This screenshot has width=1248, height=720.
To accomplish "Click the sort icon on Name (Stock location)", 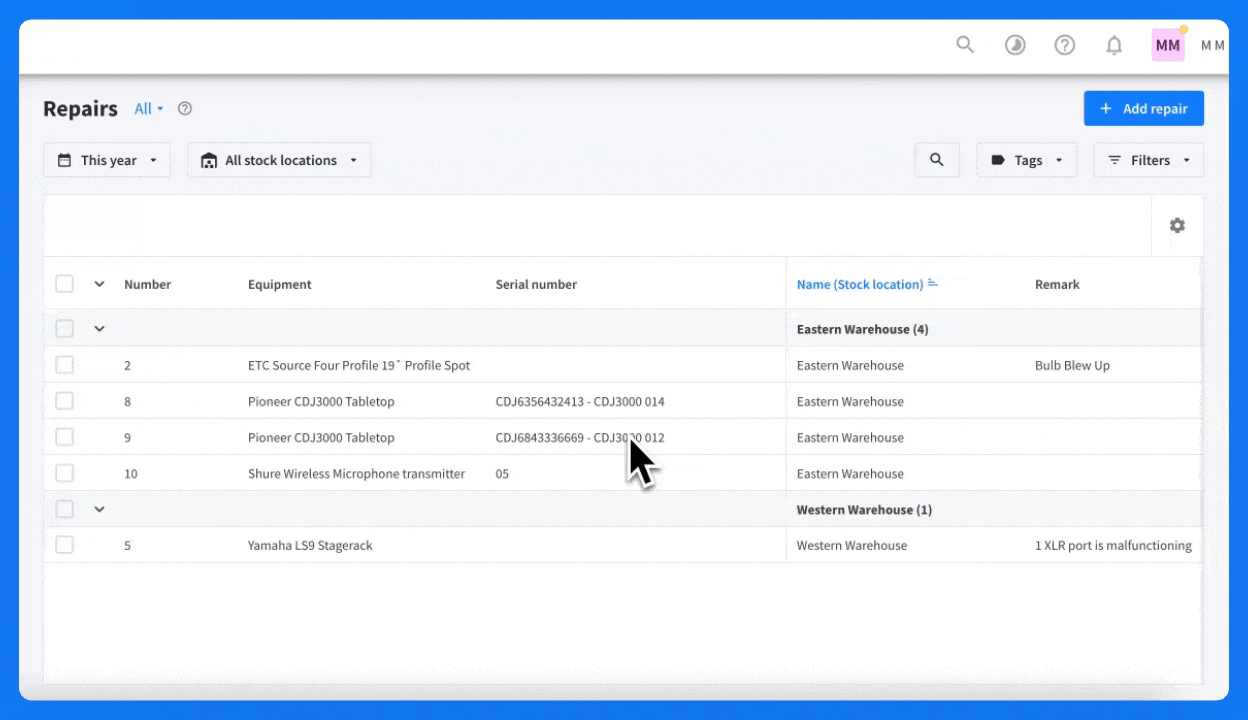I will tap(933, 284).
